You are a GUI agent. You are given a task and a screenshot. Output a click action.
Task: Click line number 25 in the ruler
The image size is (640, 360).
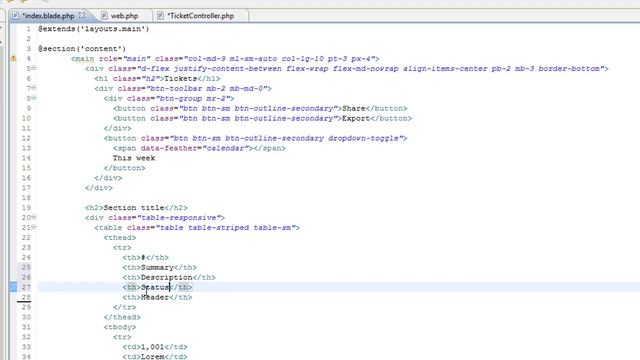click(26, 267)
